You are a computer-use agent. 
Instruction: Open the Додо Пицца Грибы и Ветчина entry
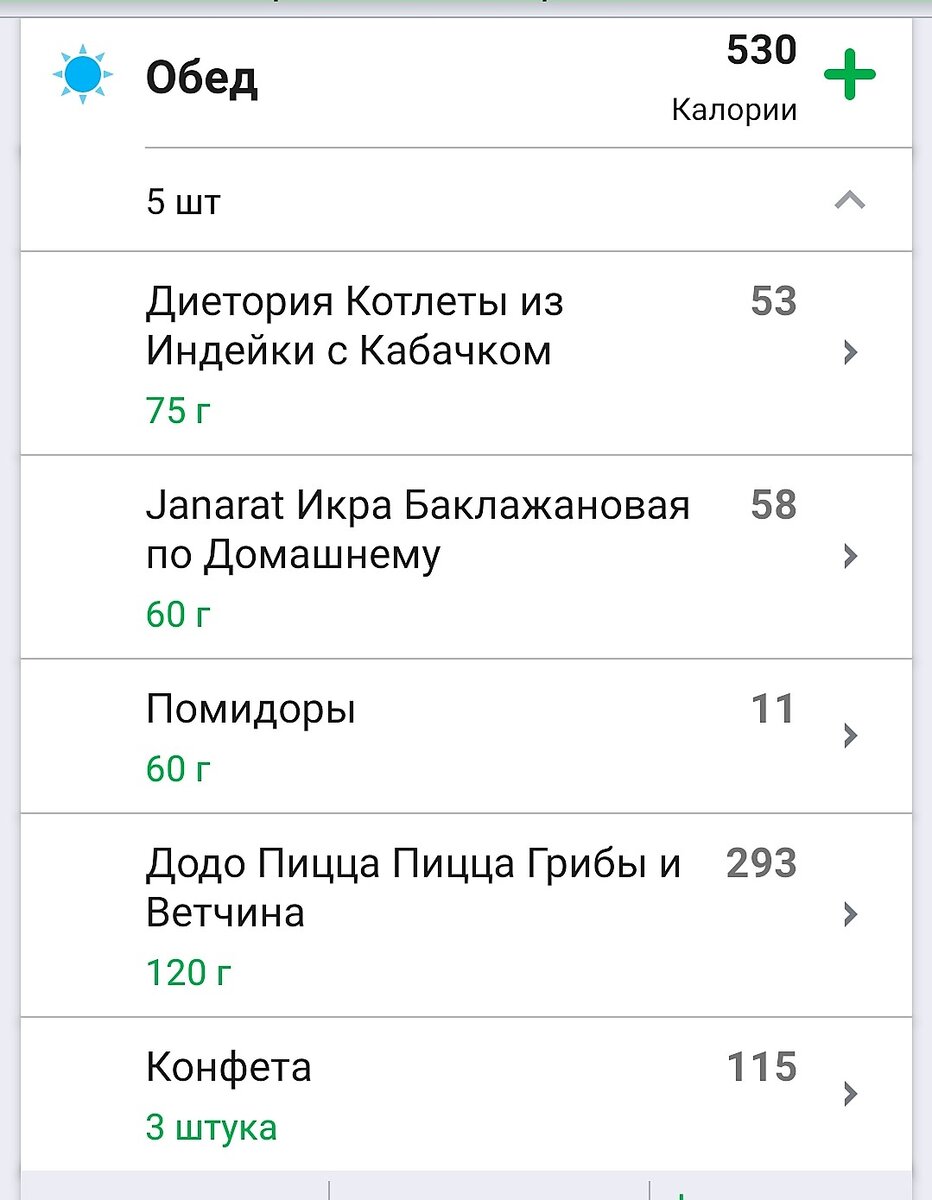tap(466, 915)
